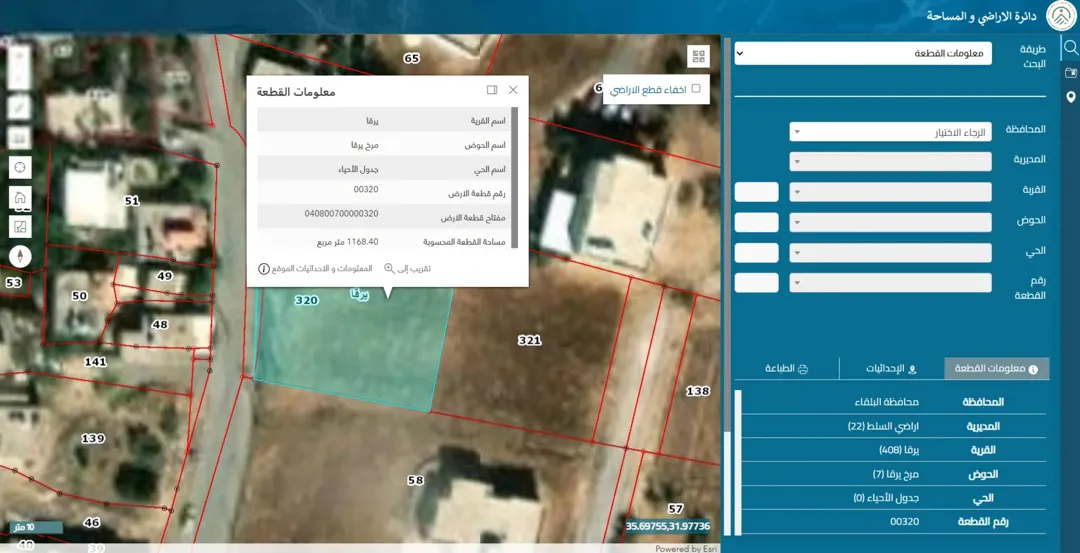Click the home extent map button
The image size is (1080, 553).
pyautogui.click(x=20, y=197)
